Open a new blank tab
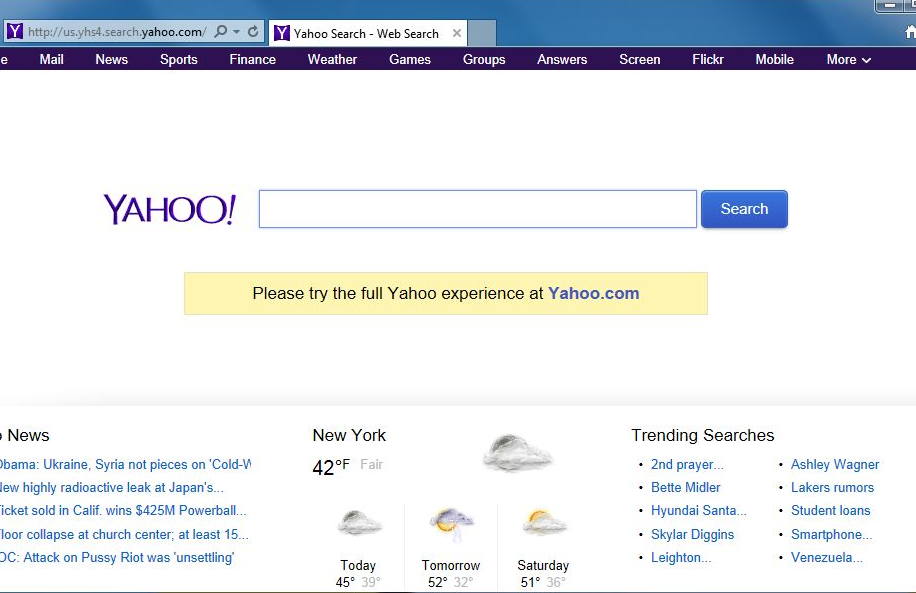916x593 pixels. tap(482, 33)
